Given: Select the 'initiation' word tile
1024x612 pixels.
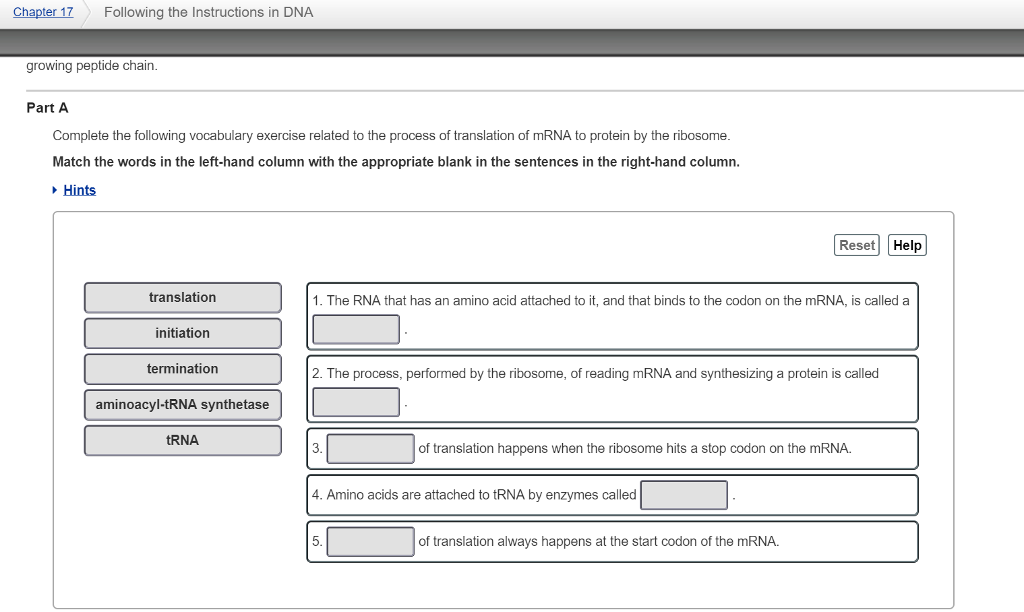Looking at the screenshot, I should pyautogui.click(x=183, y=333).
